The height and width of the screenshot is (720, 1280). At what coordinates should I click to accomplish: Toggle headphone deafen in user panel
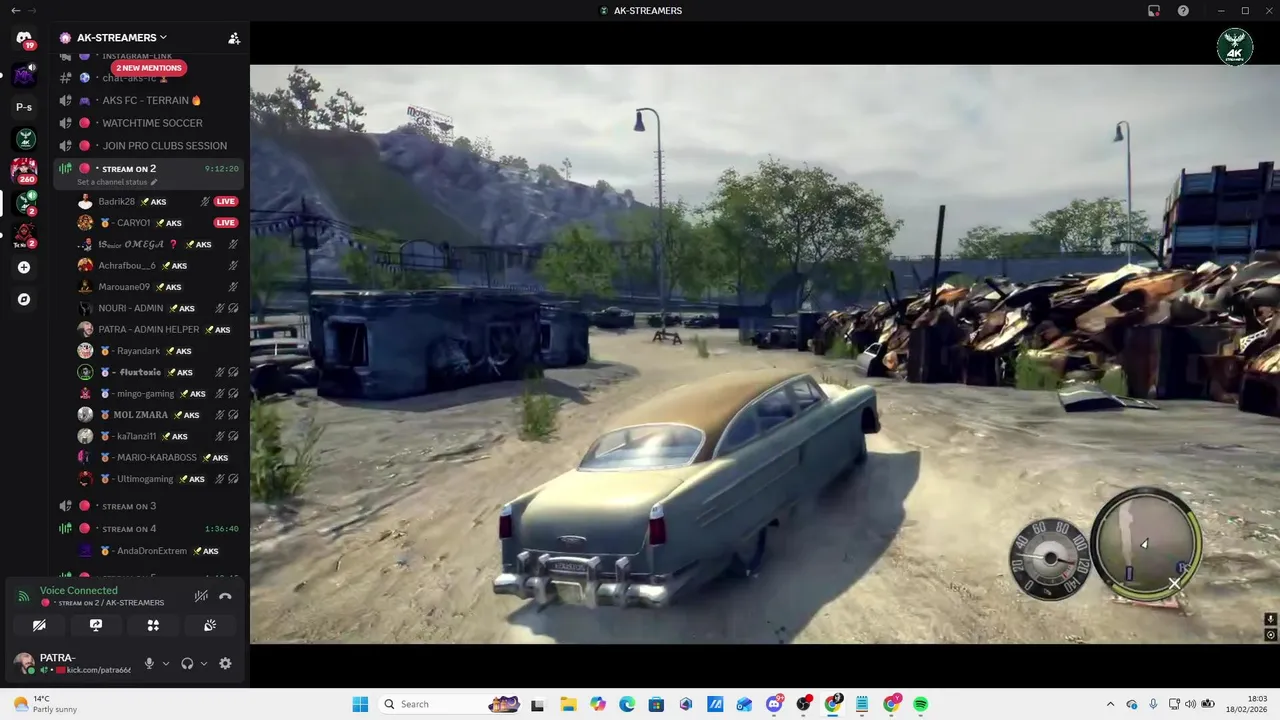point(187,663)
